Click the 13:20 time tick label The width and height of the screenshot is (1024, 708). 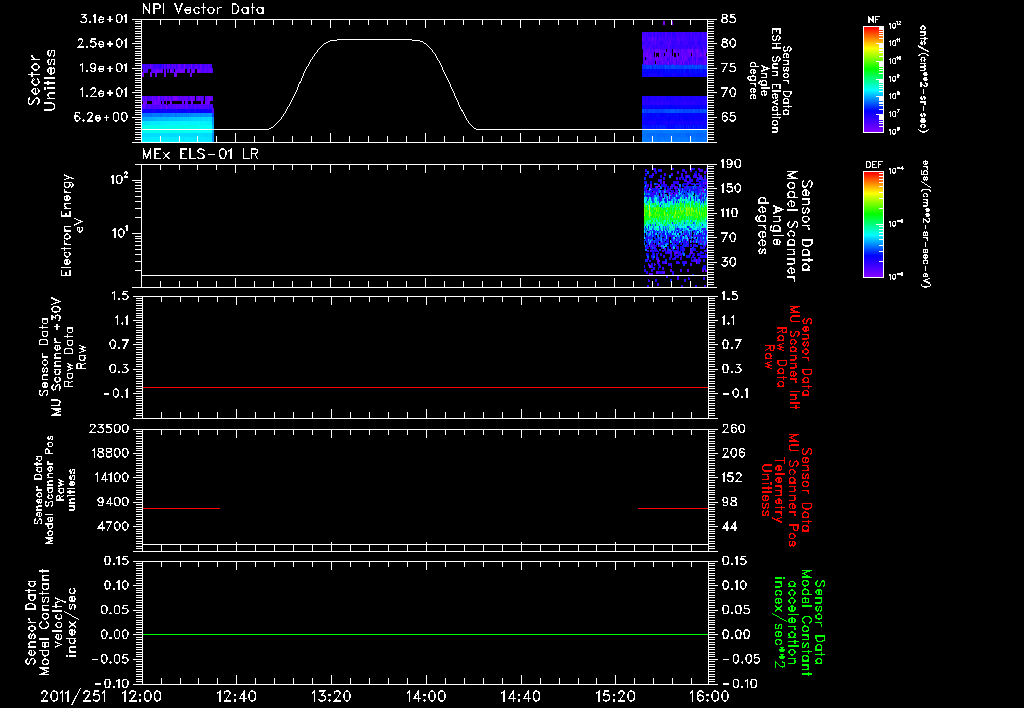pos(331,696)
